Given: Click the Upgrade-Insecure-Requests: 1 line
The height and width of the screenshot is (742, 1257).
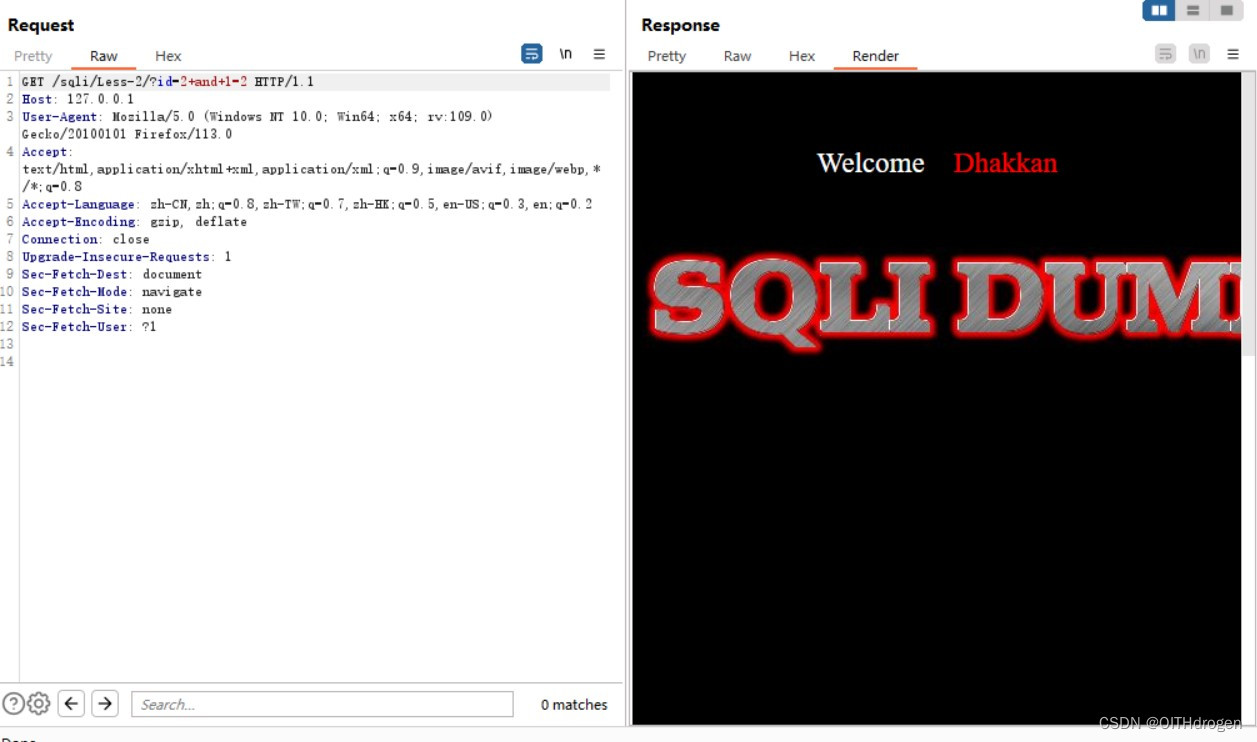Looking at the screenshot, I should (126, 257).
